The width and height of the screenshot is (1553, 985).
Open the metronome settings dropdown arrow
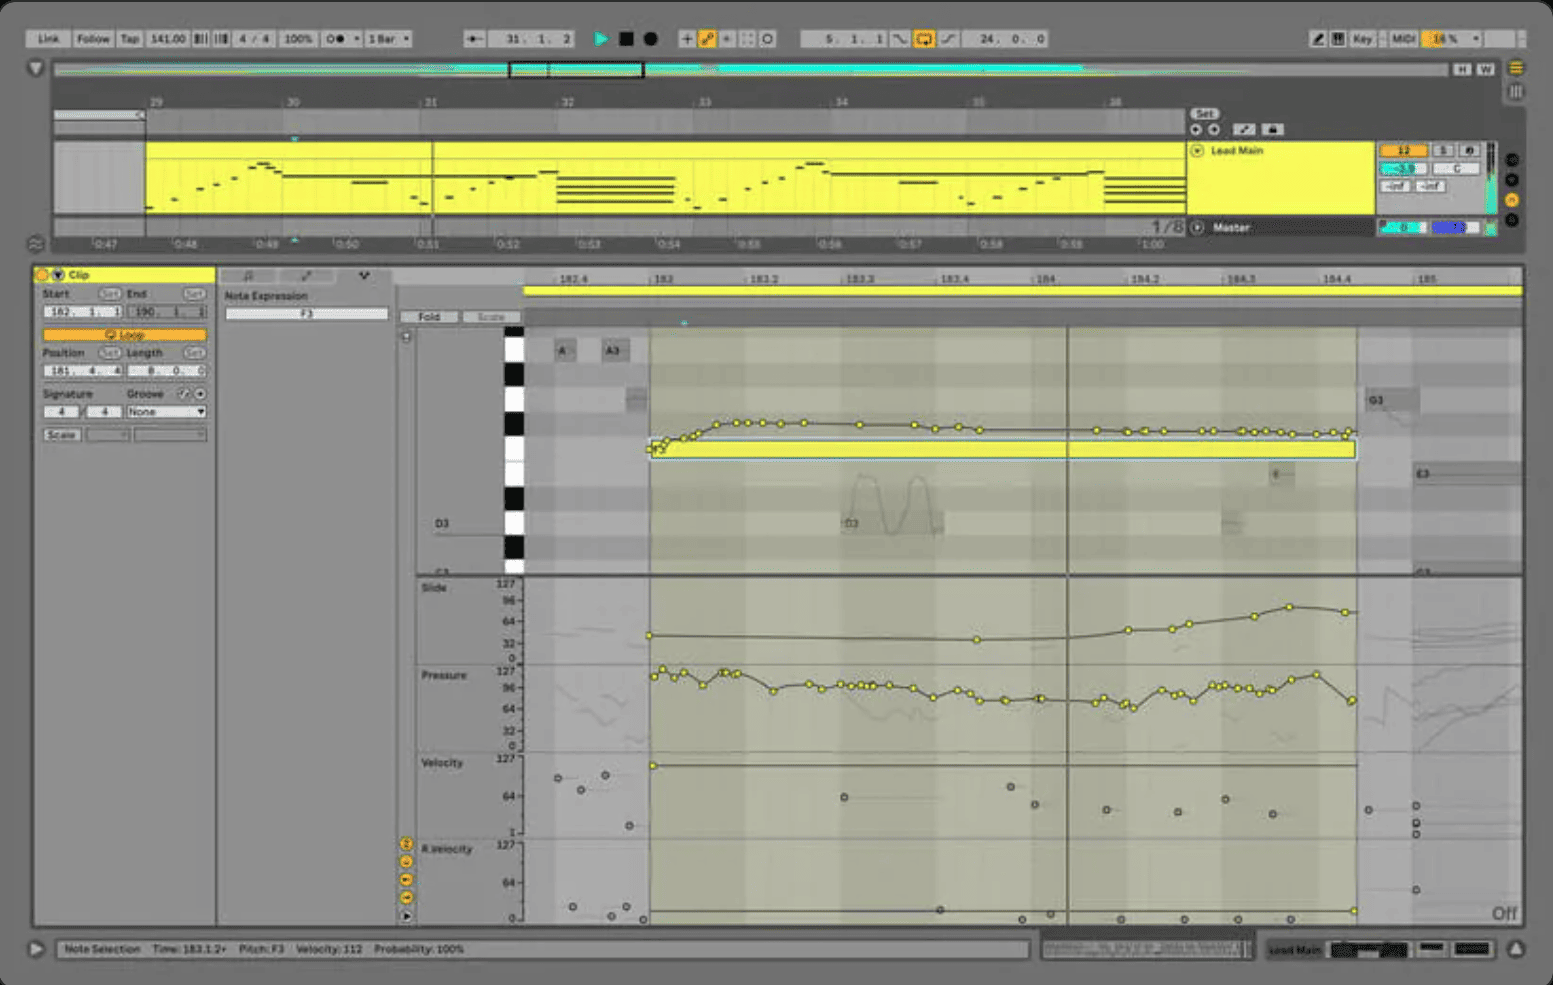click(x=356, y=39)
